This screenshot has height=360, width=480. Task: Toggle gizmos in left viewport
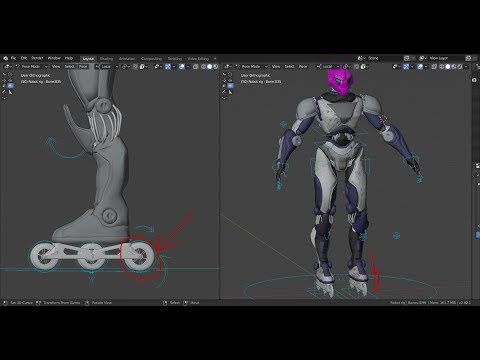(x=168, y=67)
